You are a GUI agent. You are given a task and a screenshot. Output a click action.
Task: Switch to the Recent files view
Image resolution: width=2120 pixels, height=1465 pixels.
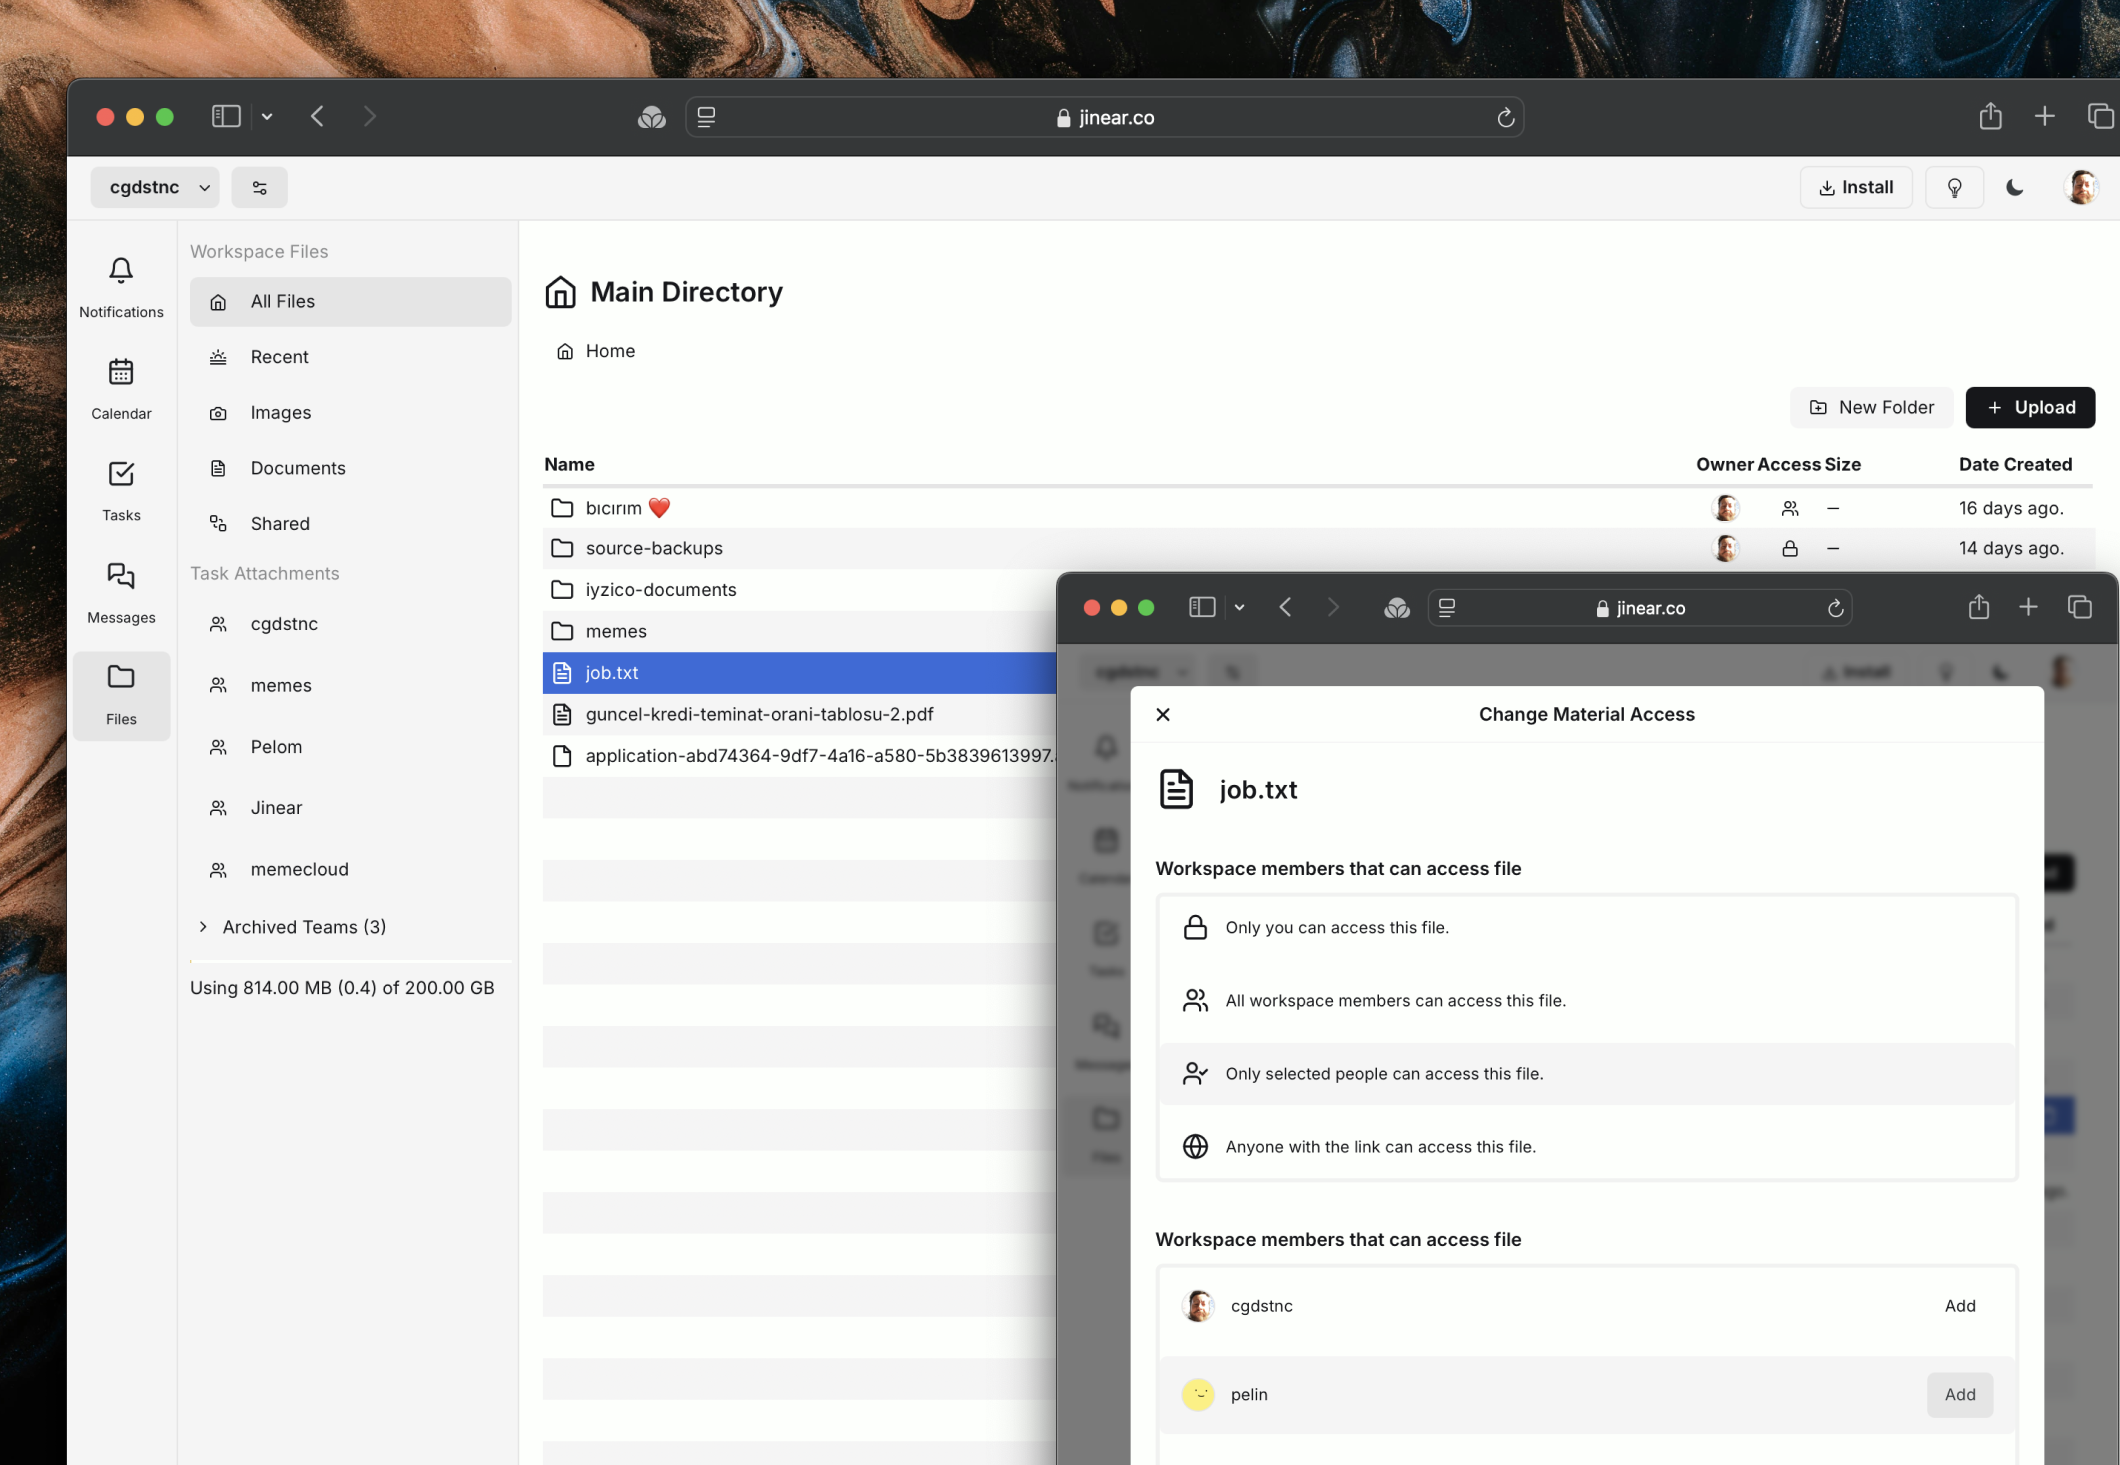click(x=279, y=357)
